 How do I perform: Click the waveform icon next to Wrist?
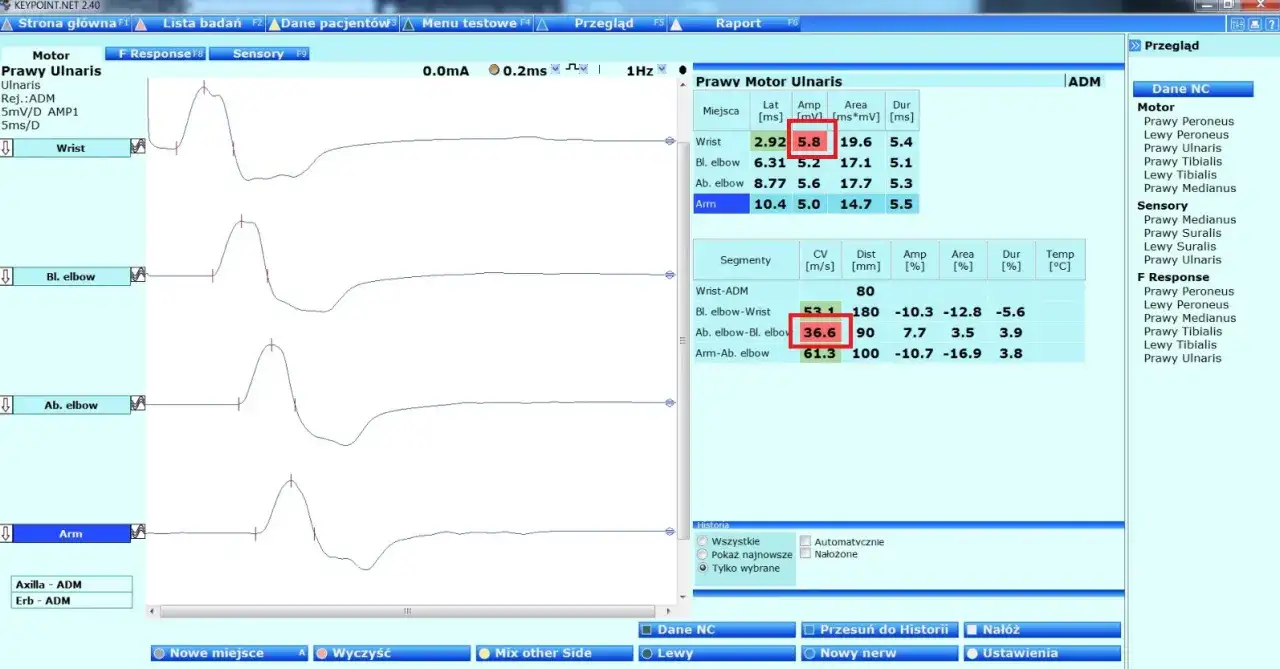[138, 147]
